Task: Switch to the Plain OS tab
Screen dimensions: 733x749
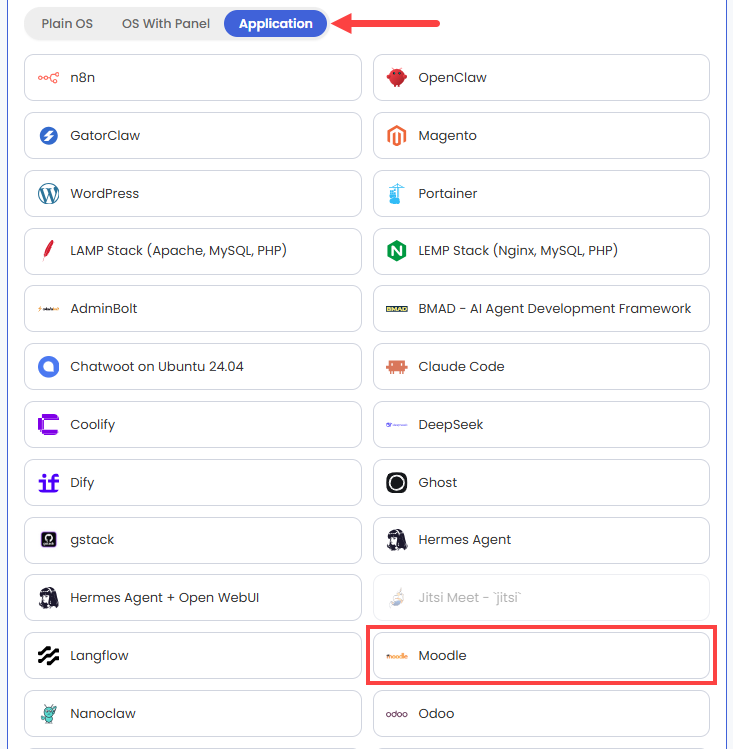Action: [x=67, y=23]
